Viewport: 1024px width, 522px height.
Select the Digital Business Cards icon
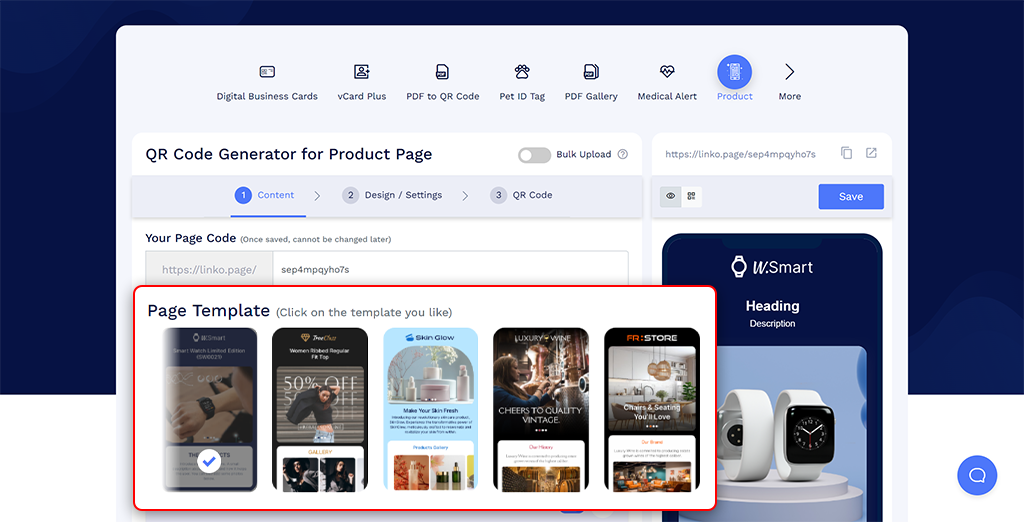[267, 73]
